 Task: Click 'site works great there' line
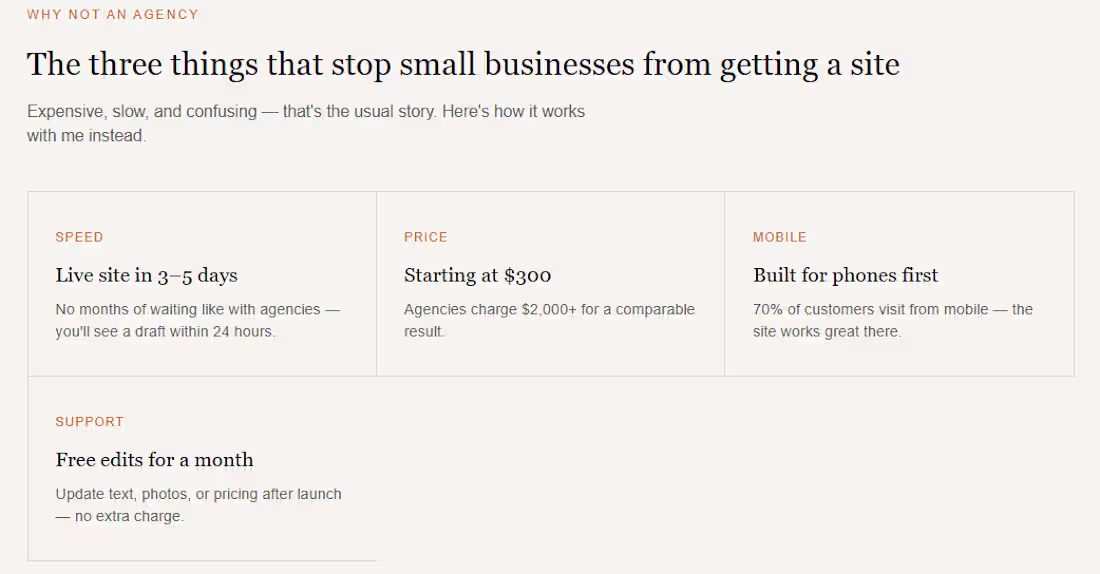click(x=827, y=332)
